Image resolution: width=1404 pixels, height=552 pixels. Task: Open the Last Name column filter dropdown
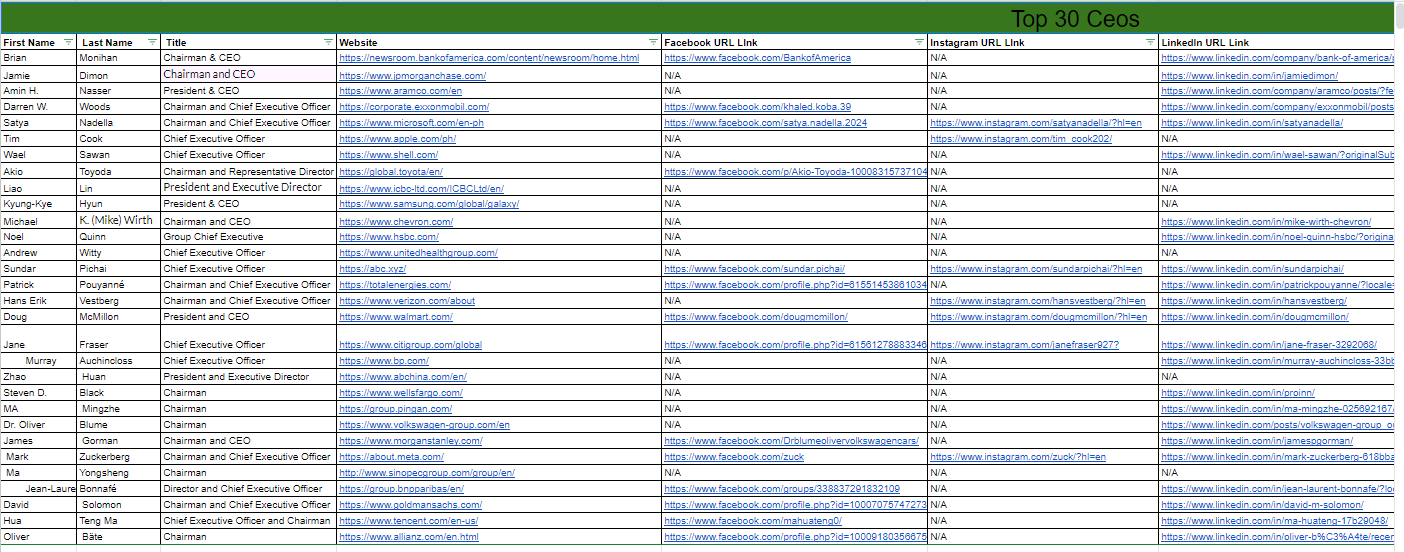click(x=152, y=42)
